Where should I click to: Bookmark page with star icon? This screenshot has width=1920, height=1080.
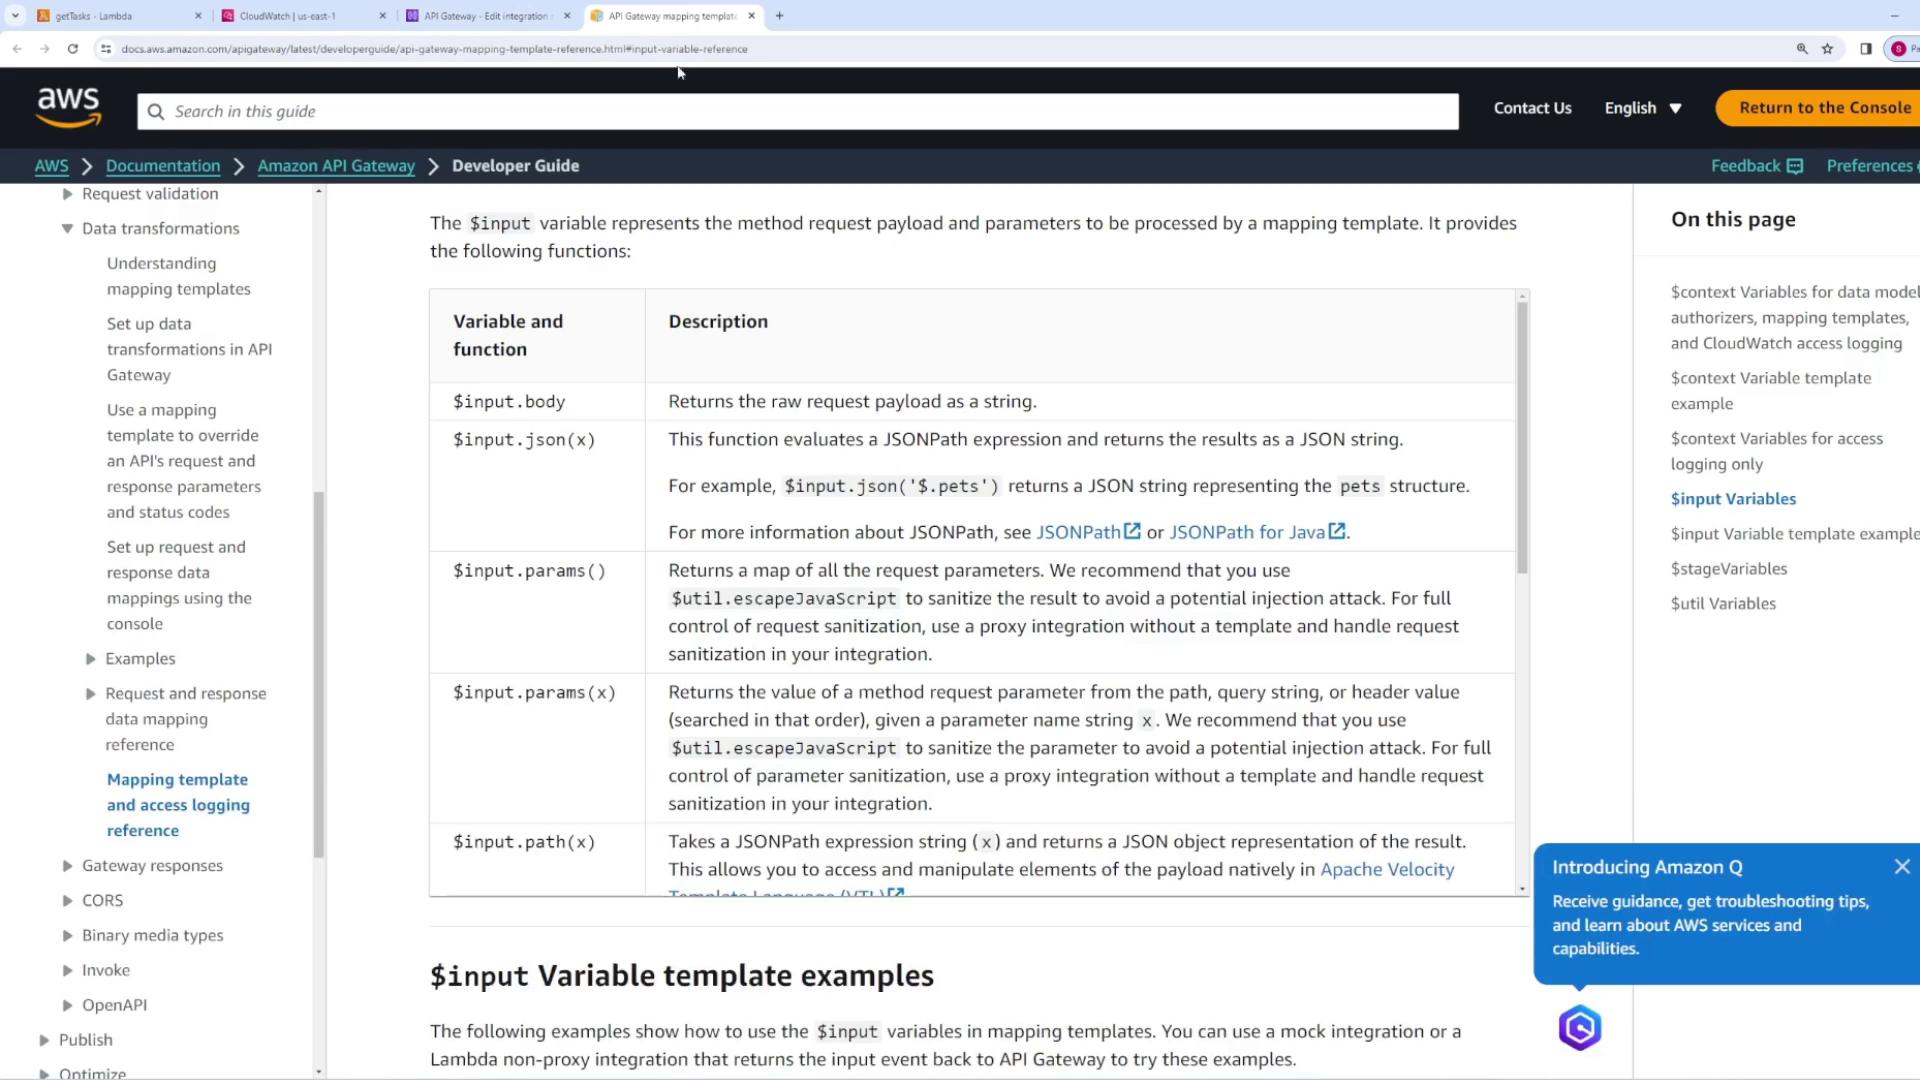pos(1827,48)
